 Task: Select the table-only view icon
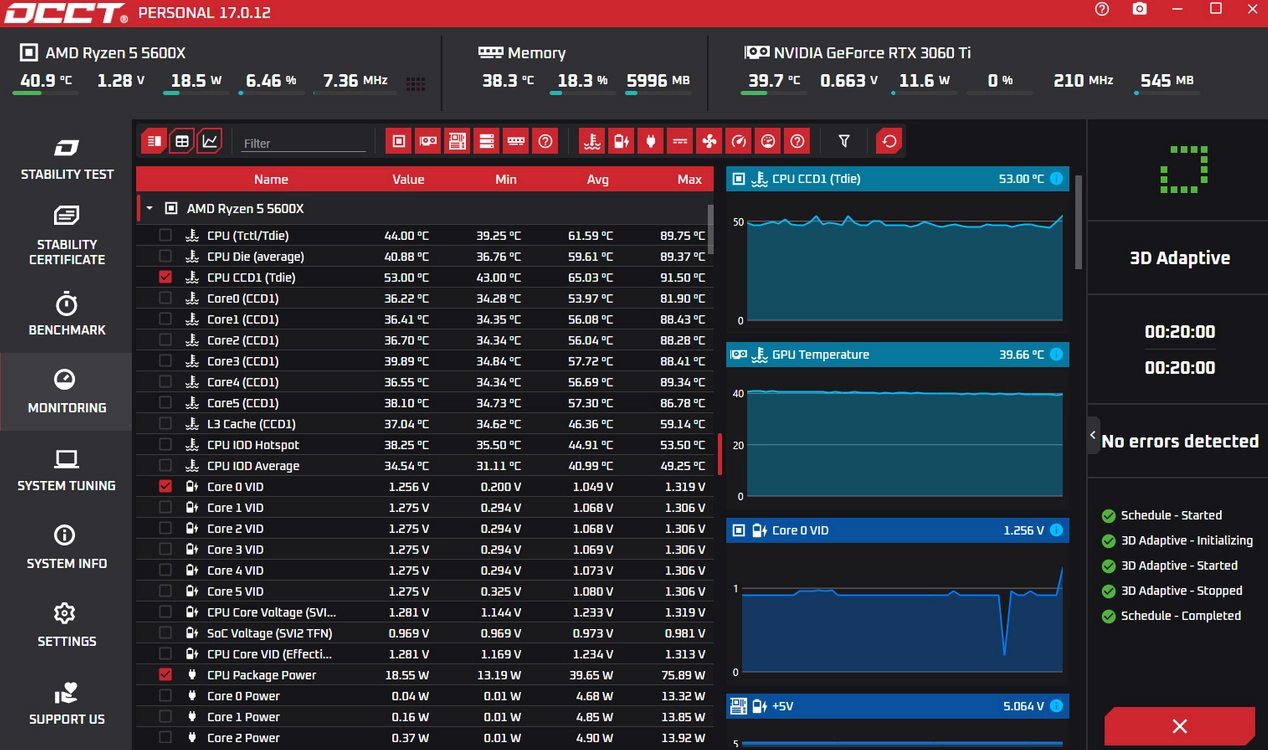click(x=182, y=142)
